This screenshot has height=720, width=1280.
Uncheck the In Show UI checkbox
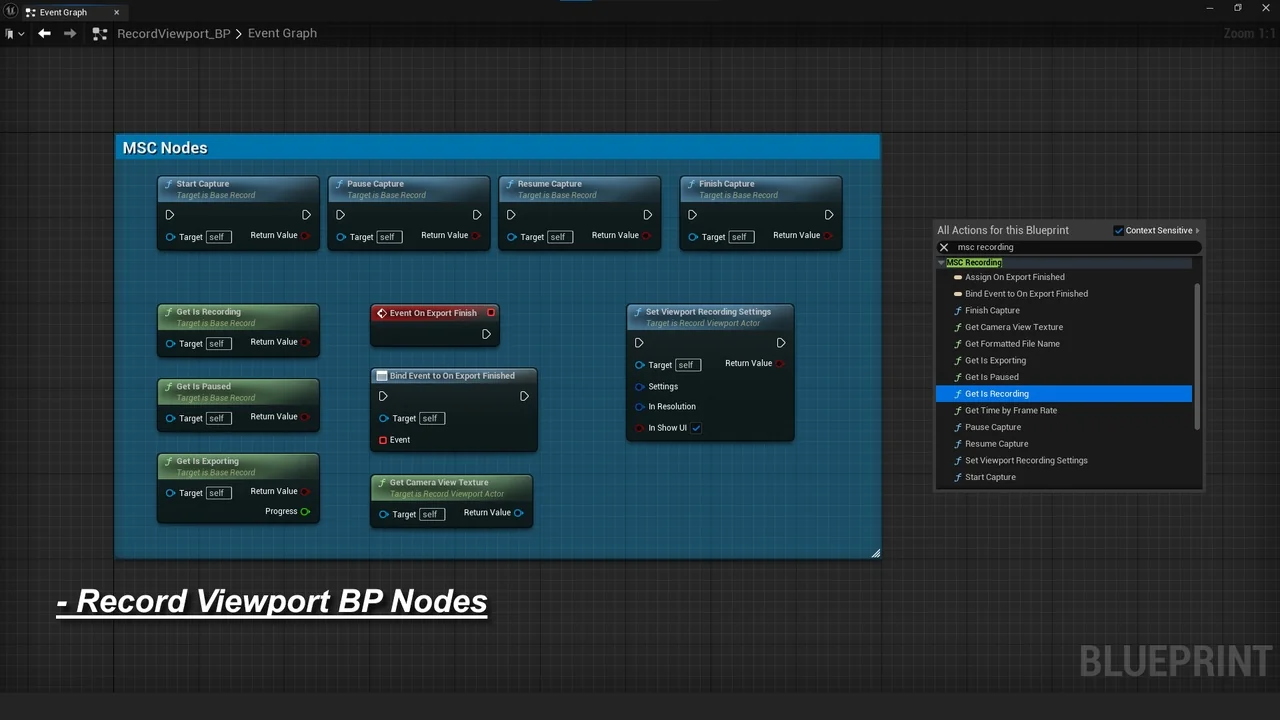696,428
